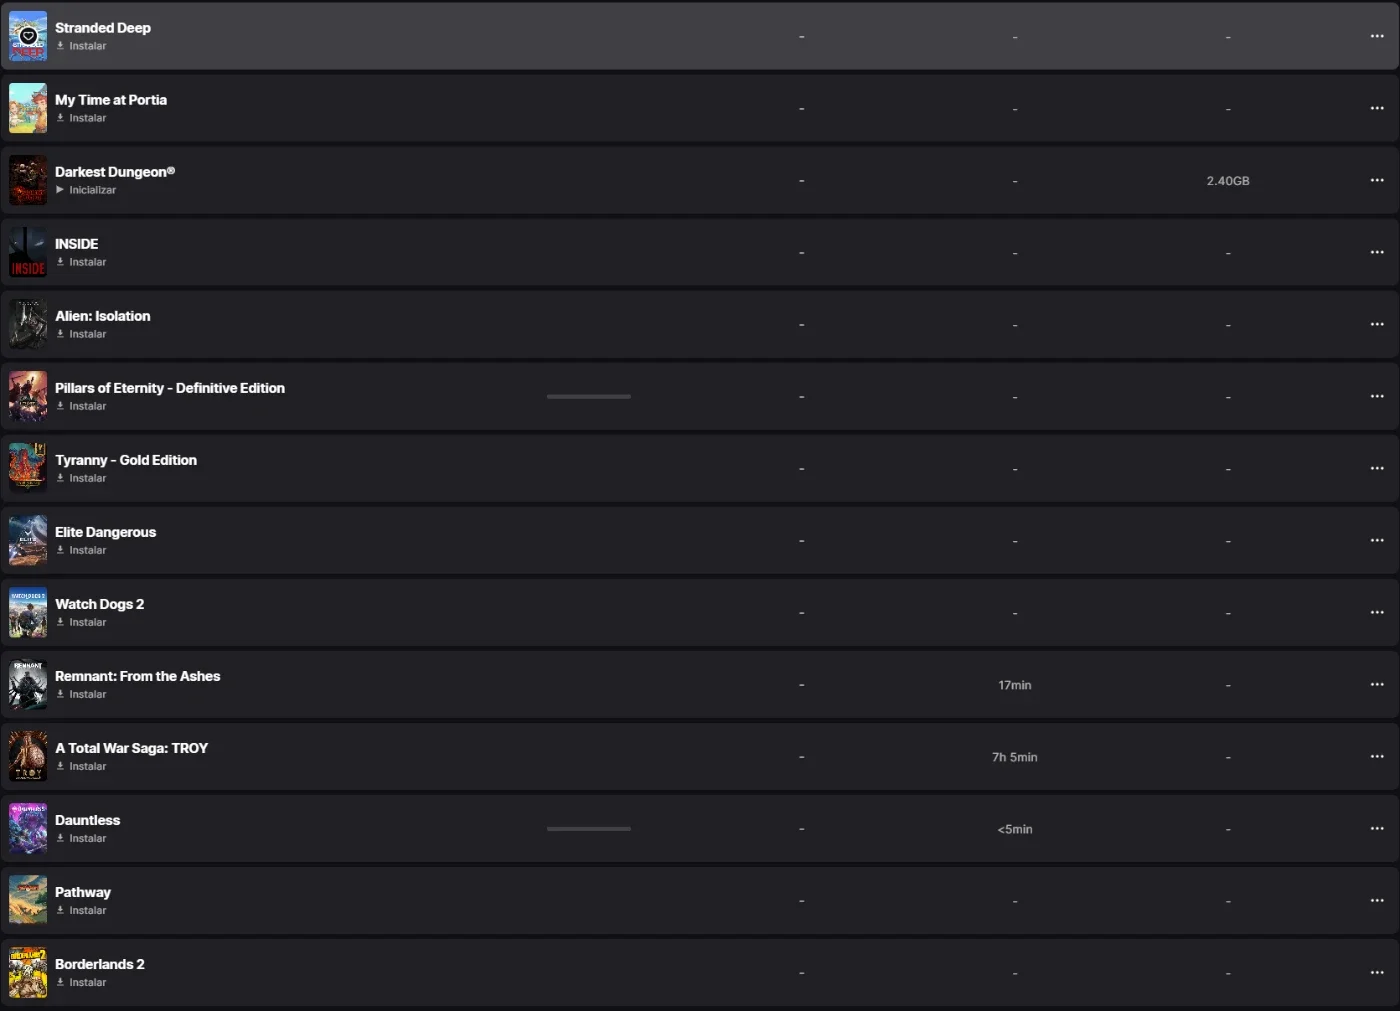Open Watch Dogs 2 options menu

coord(1377,612)
